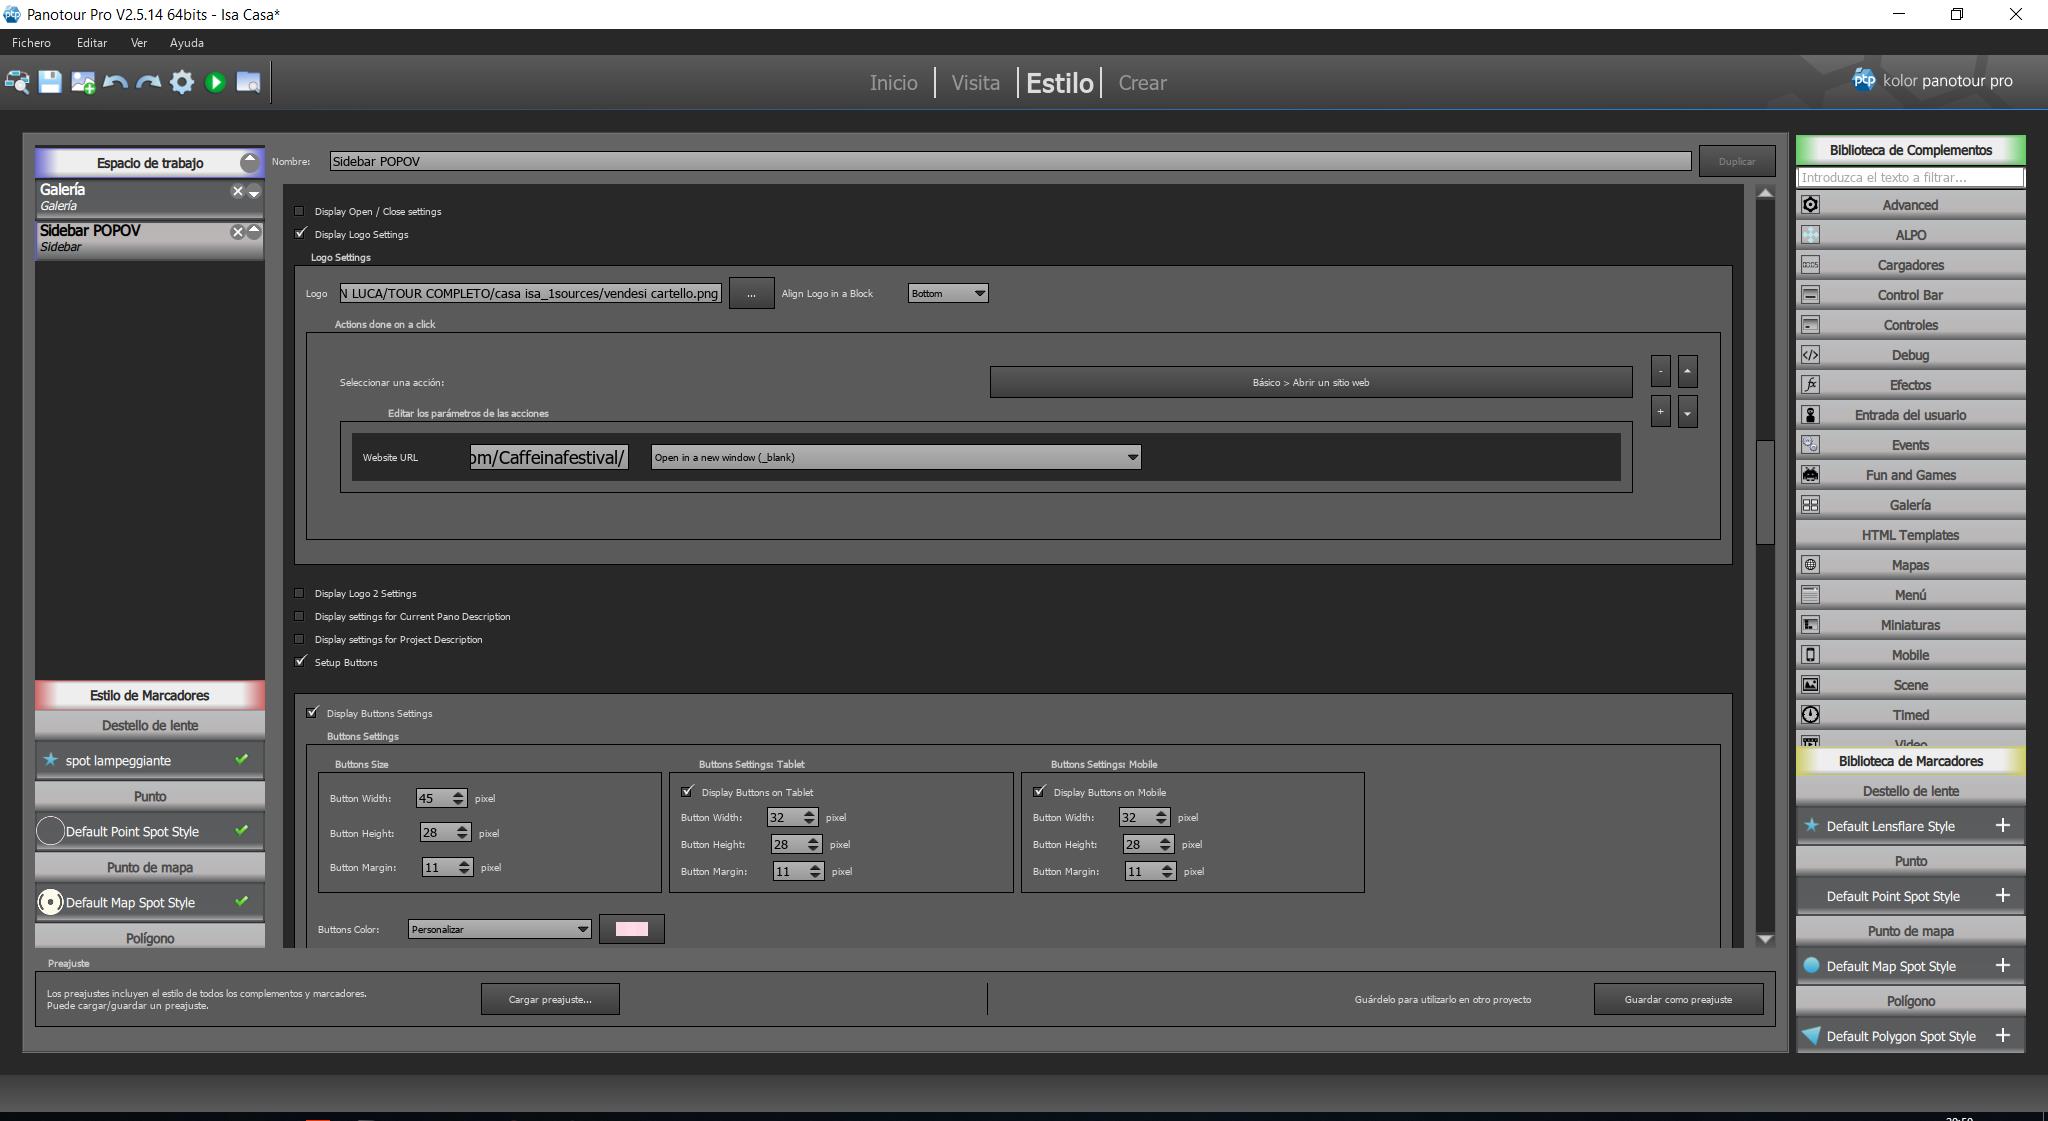
Task: Click the green play build icon
Action: point(215,82)
